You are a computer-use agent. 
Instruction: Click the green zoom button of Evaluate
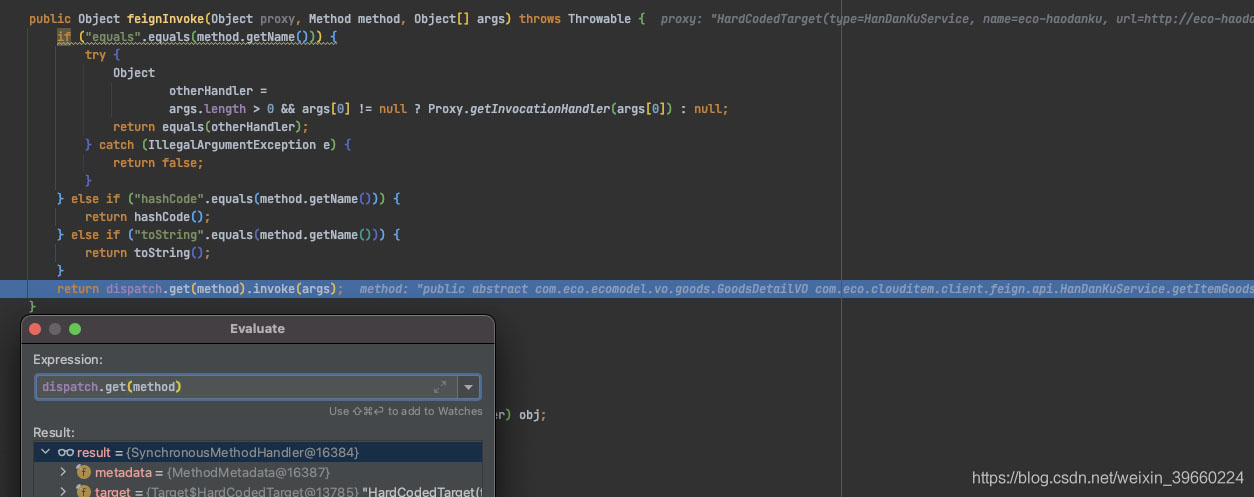(75, 329)
